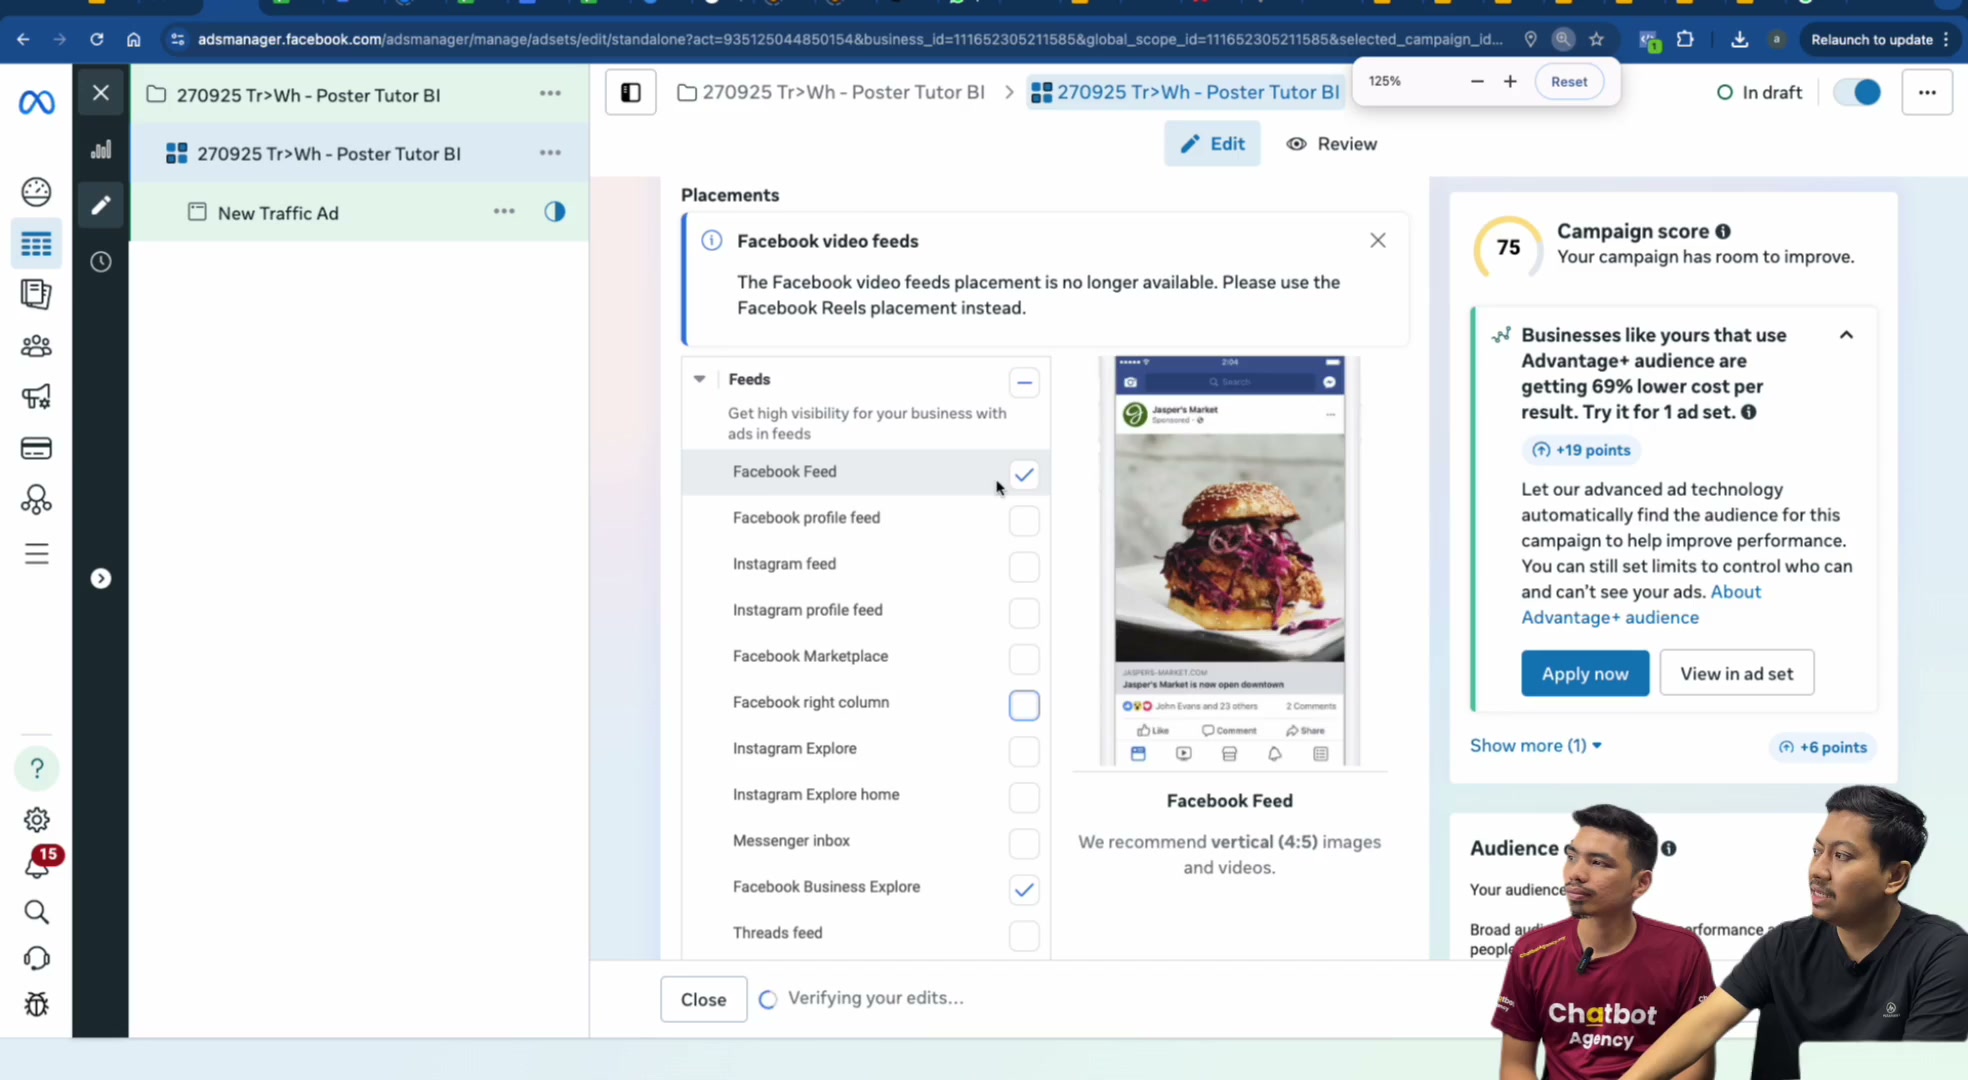Select the pencil edit icon in dark panel

click(101, 205)
